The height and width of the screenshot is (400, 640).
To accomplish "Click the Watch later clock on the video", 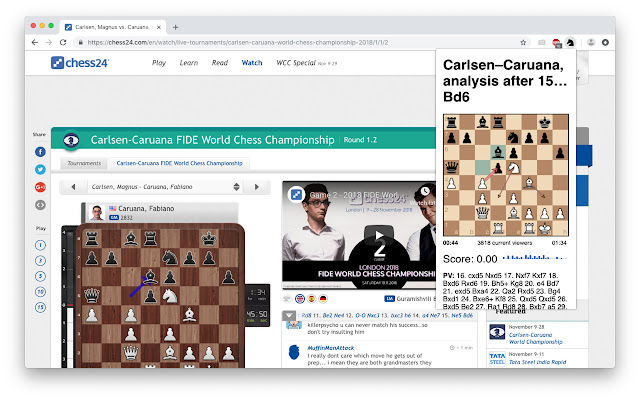I will click(x=425, y=191).
